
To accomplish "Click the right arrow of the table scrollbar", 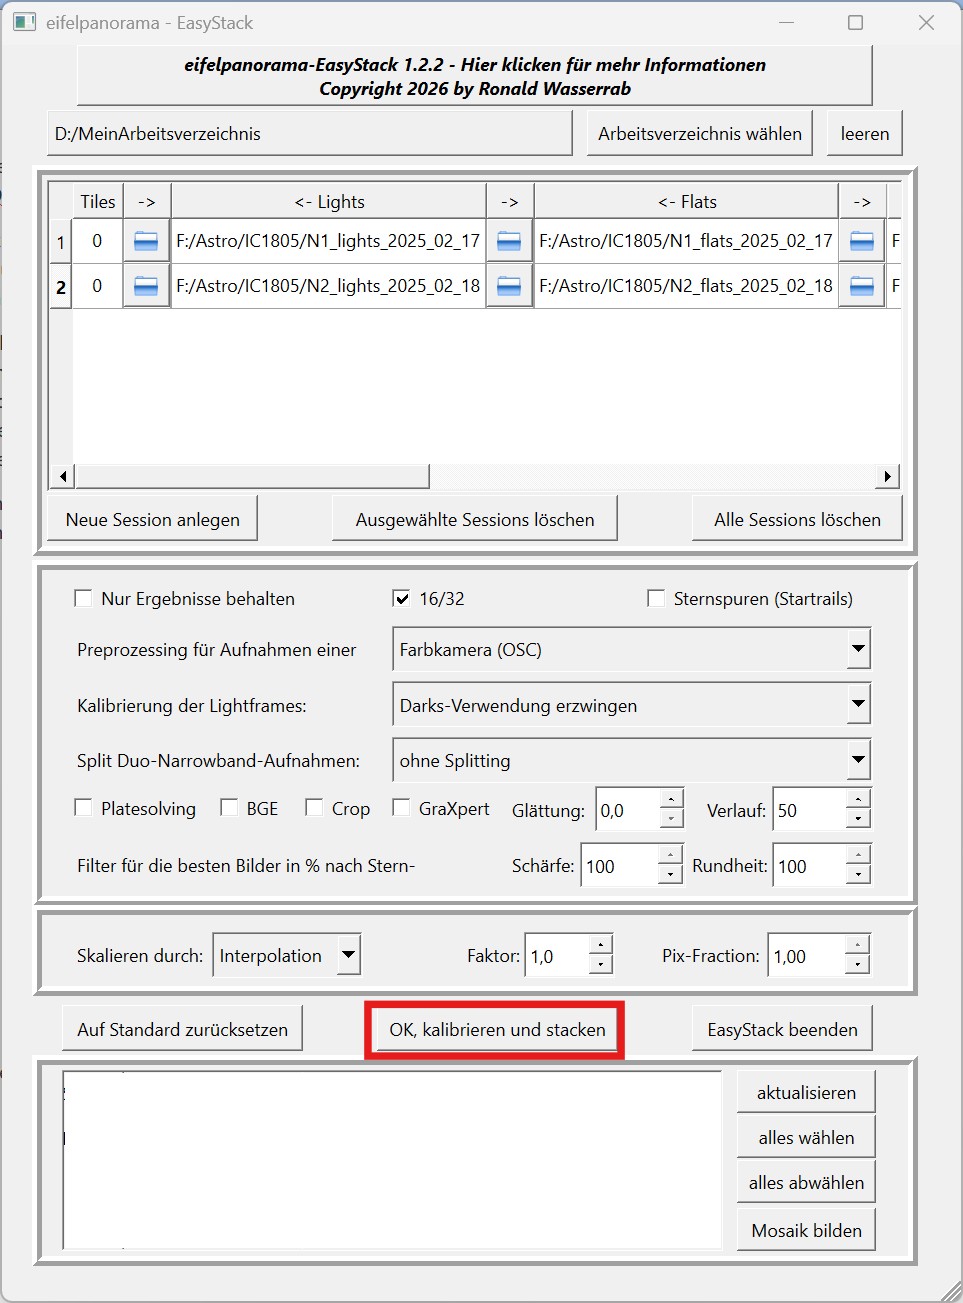I will (887, 476).
